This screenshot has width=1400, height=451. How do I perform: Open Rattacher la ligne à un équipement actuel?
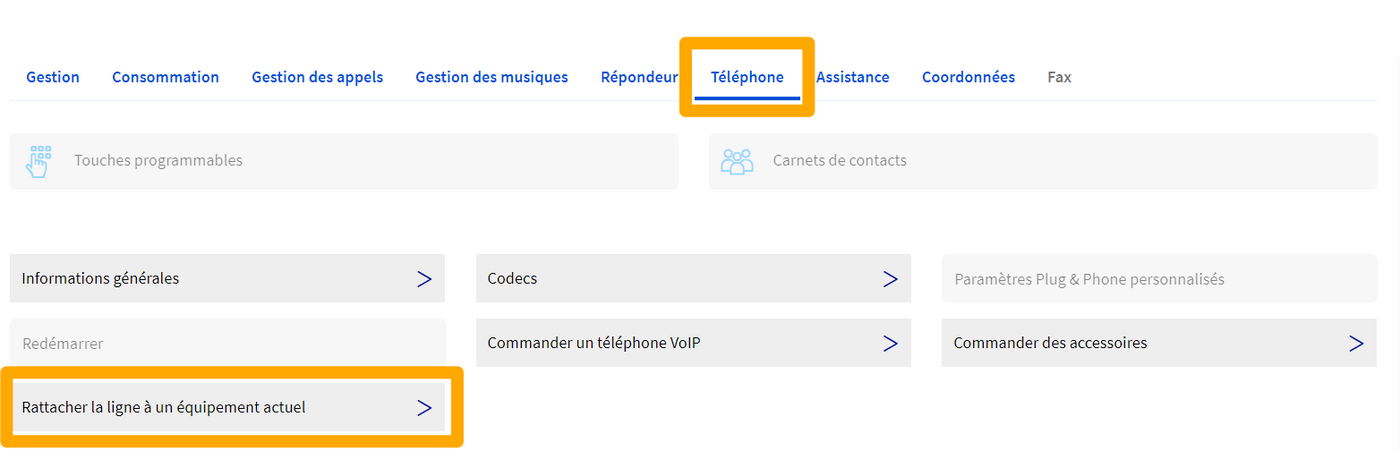(164, 408)
